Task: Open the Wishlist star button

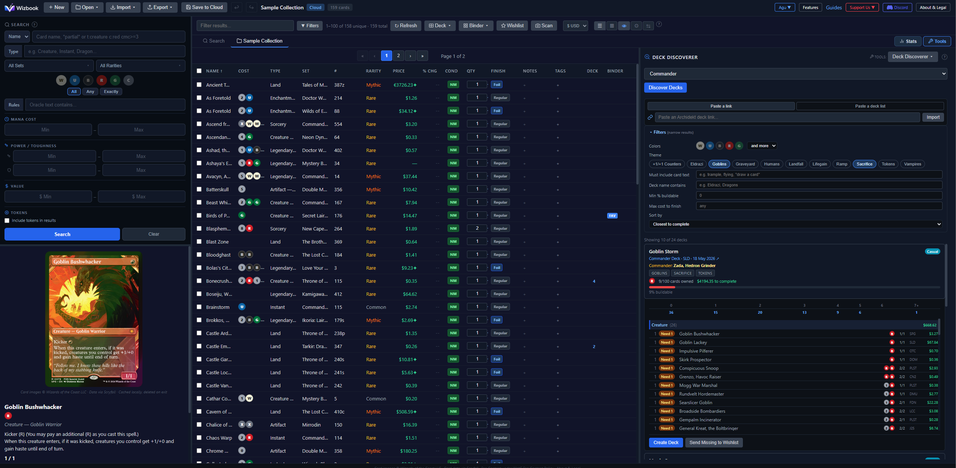Action: [512, 26]
